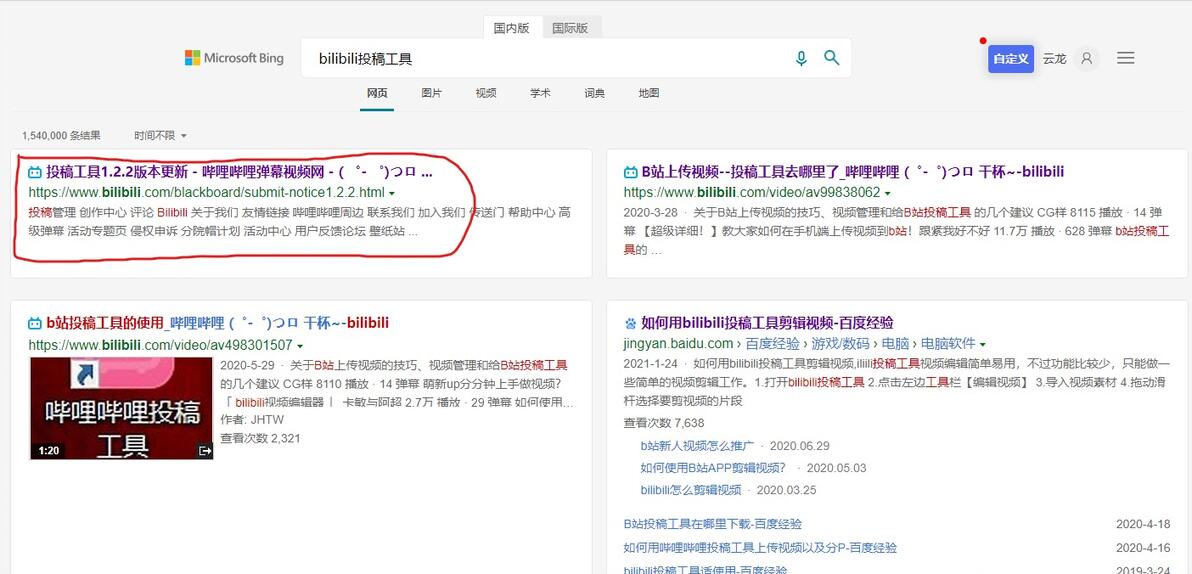Image resolution: width=1192 pixels, height=574 pixels.
Task: Select the 视频 results tab
Action: tap(486, 94)
